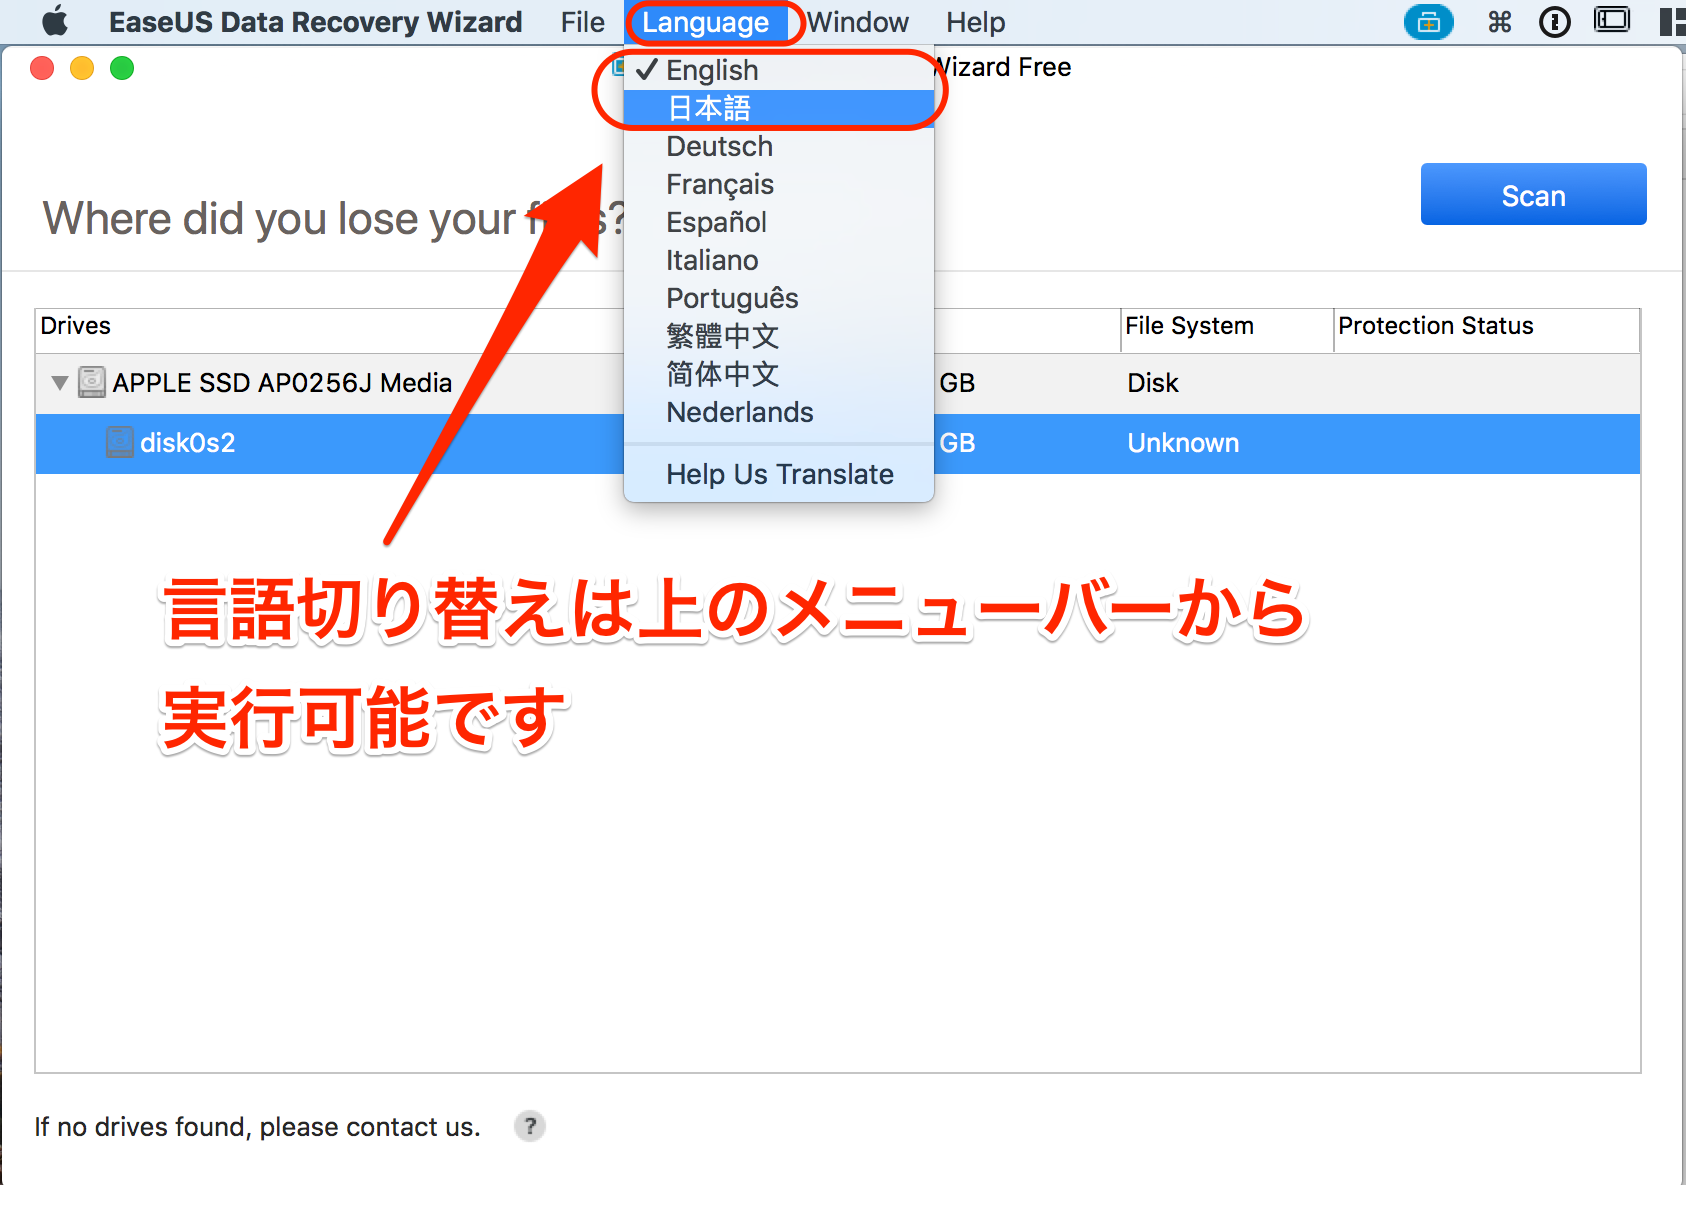This screenshot has height=1226, width=1686.
Task: Select 日本語 from the language list
Action: pos(709,108)
